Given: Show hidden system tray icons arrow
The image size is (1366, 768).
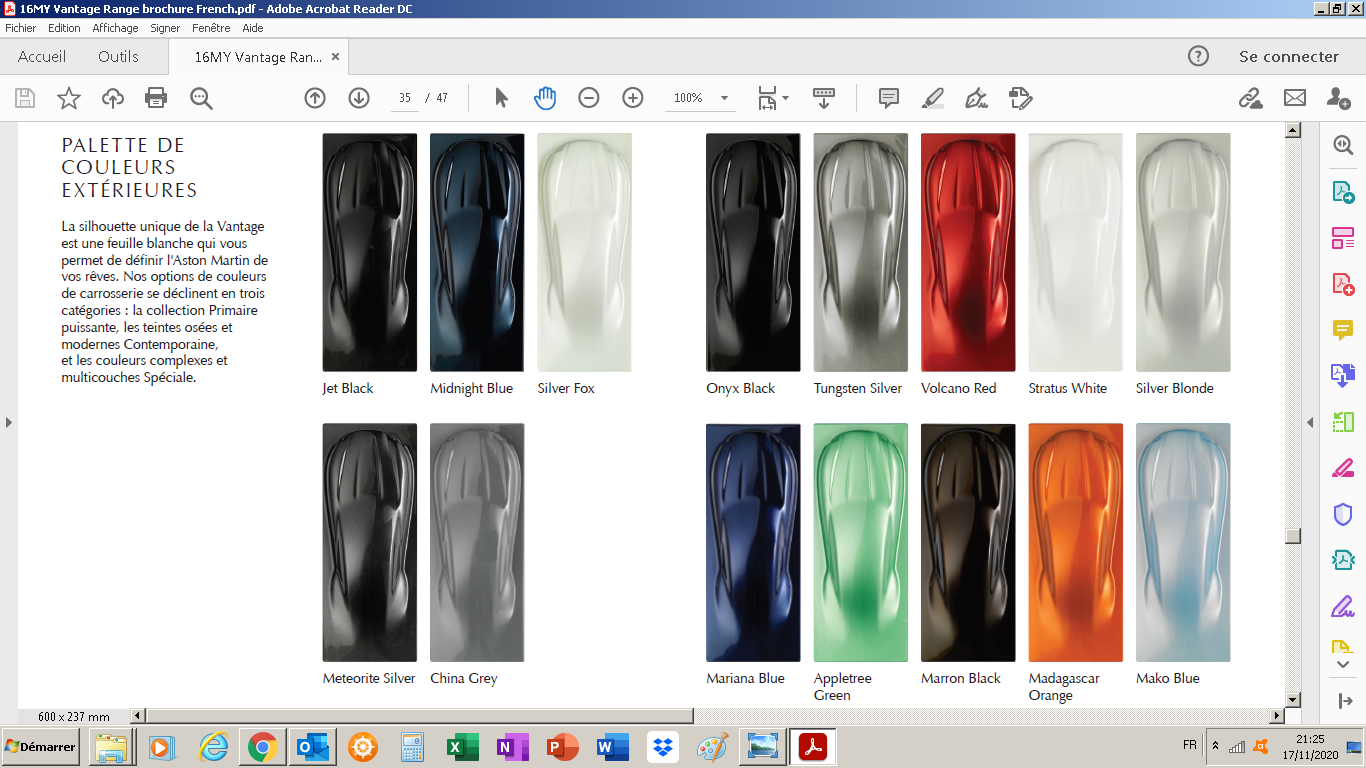Looking at the screenshot, I should tap(1215, 746).
